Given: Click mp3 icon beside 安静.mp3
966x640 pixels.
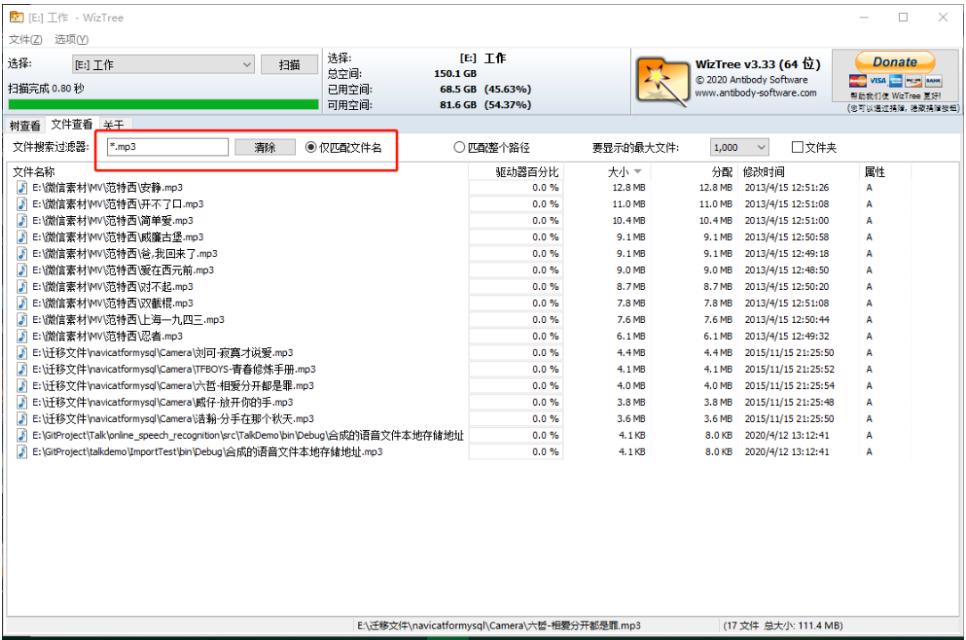Looking at the screenshot, I should 22,187.
